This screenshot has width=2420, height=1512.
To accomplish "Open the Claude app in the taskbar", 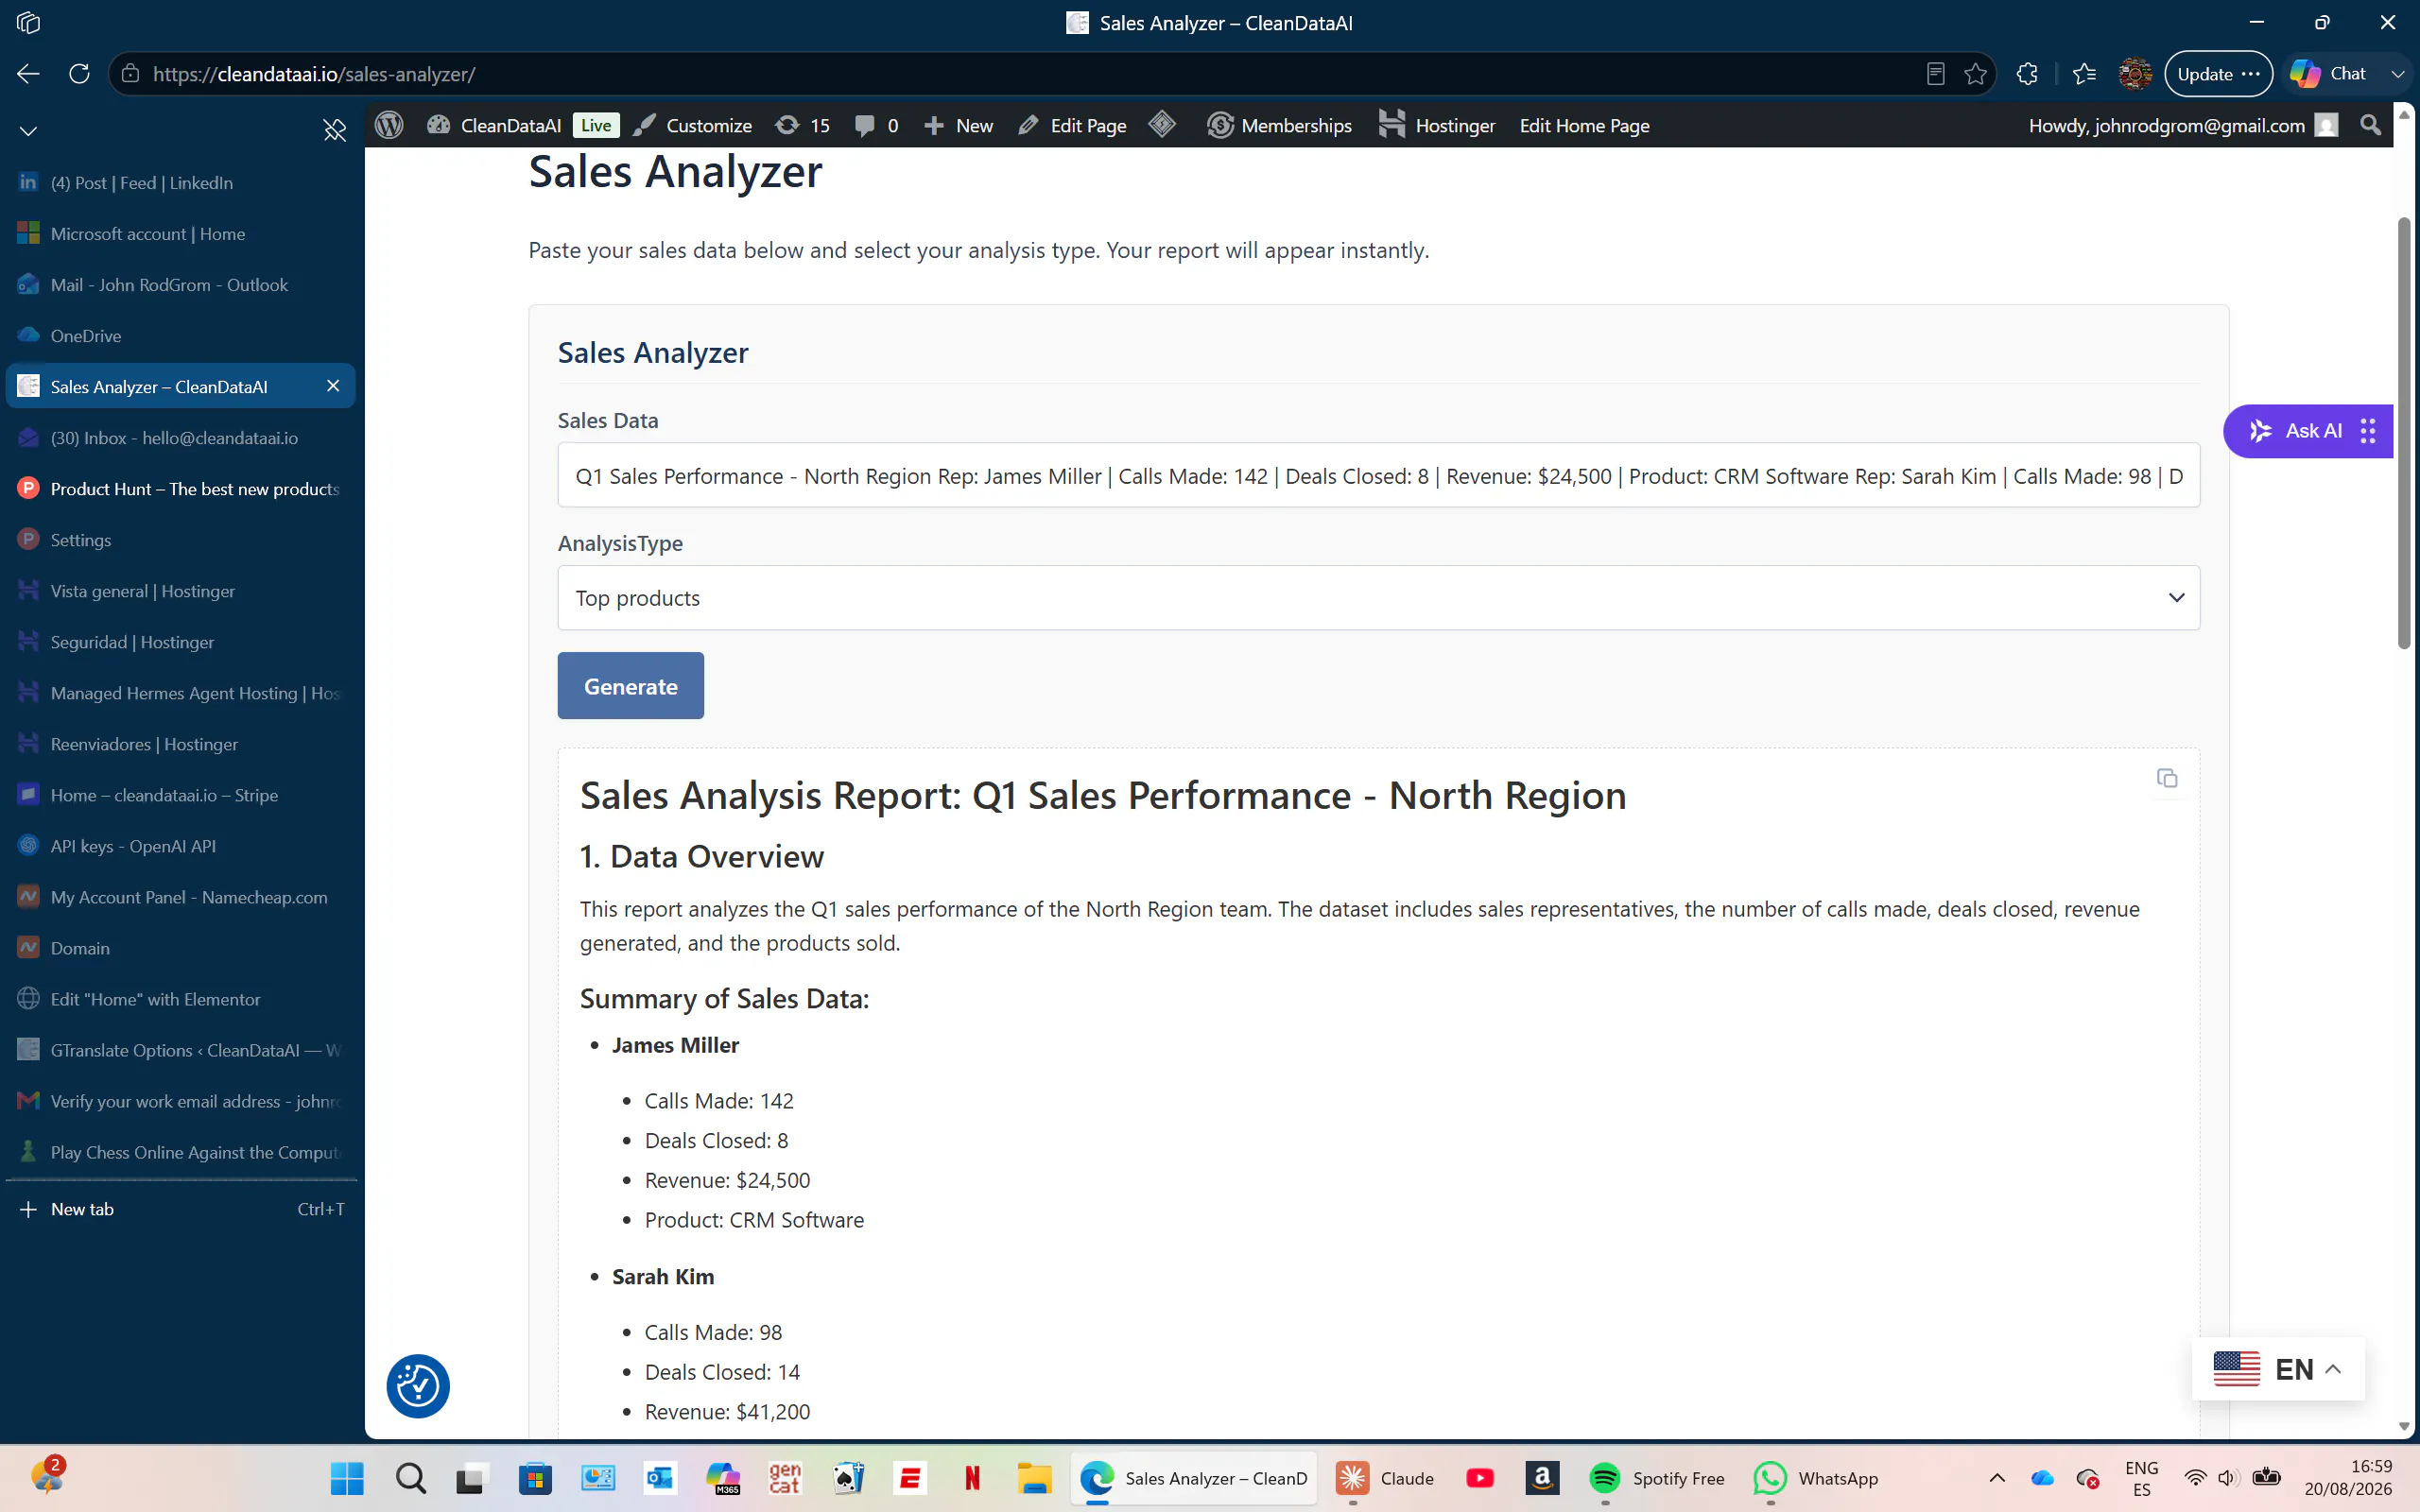I will click(1385, 1478).
